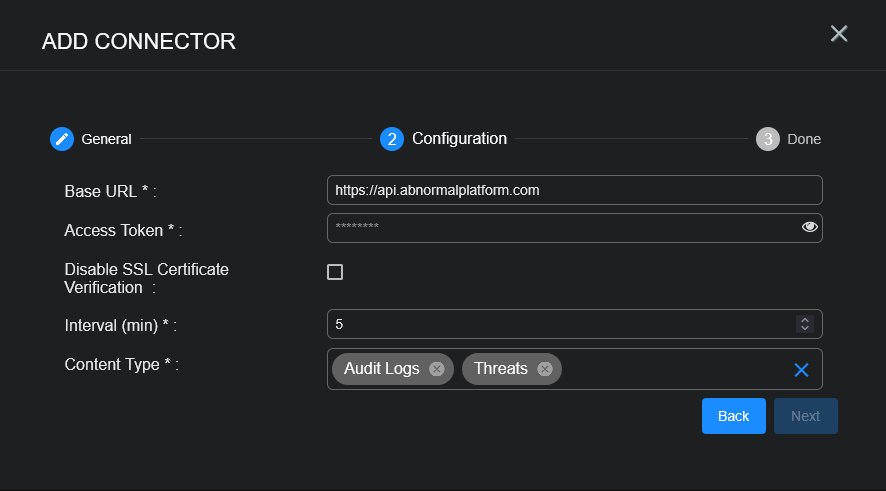The image size is (886, 491).
Task: Go to the General step label
Action: click(106, 139)
